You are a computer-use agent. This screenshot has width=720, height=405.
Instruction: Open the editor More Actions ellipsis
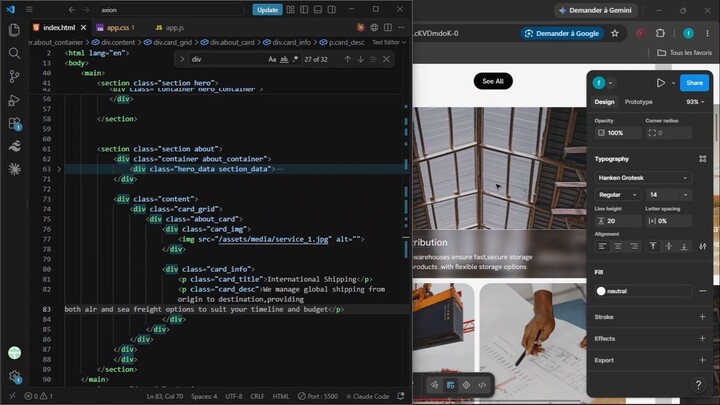(x=402, y=28)
